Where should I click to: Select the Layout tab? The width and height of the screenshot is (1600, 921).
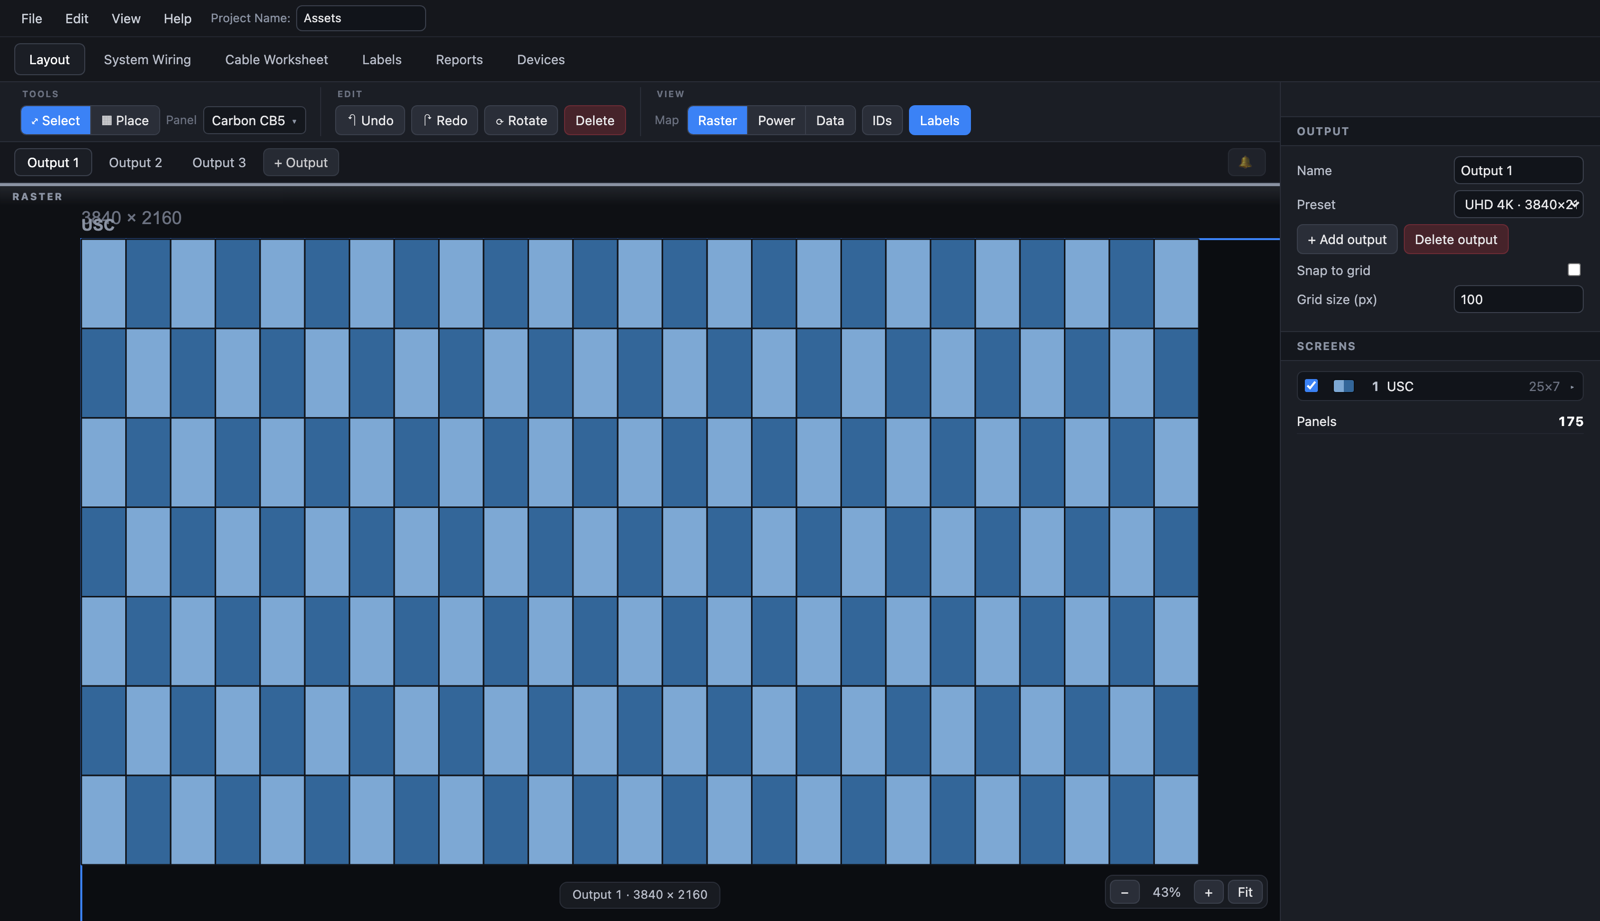(x=49, y=60)
